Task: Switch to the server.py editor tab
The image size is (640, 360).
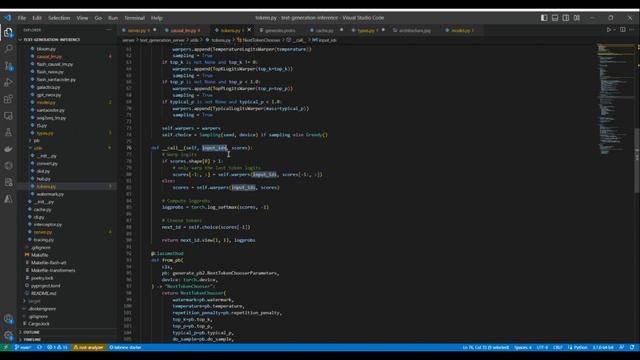Action: [x=139, y=30]
